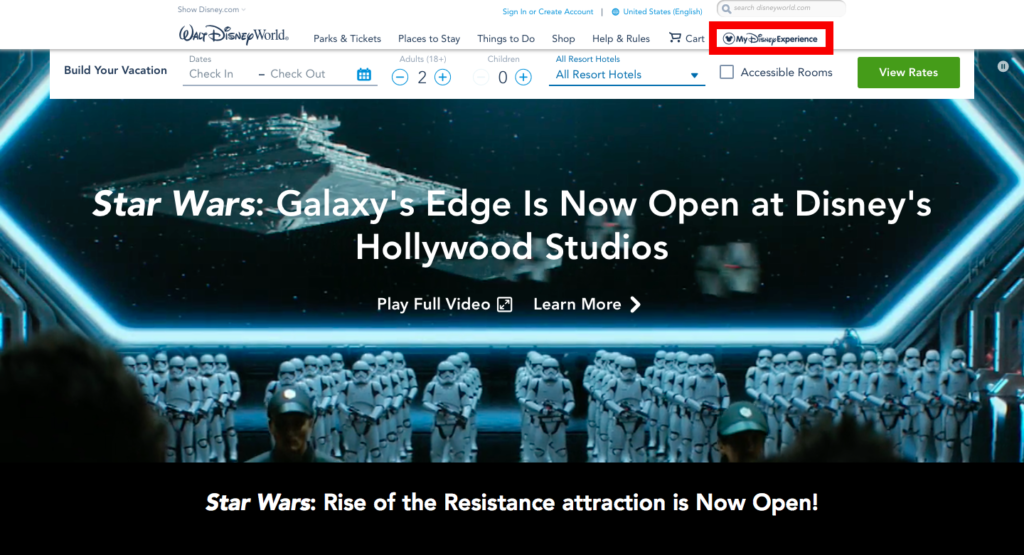This screenshot has width=1024, height=555.
Task: Open the shopping Cart icon
Action: (x=674, y=38)
